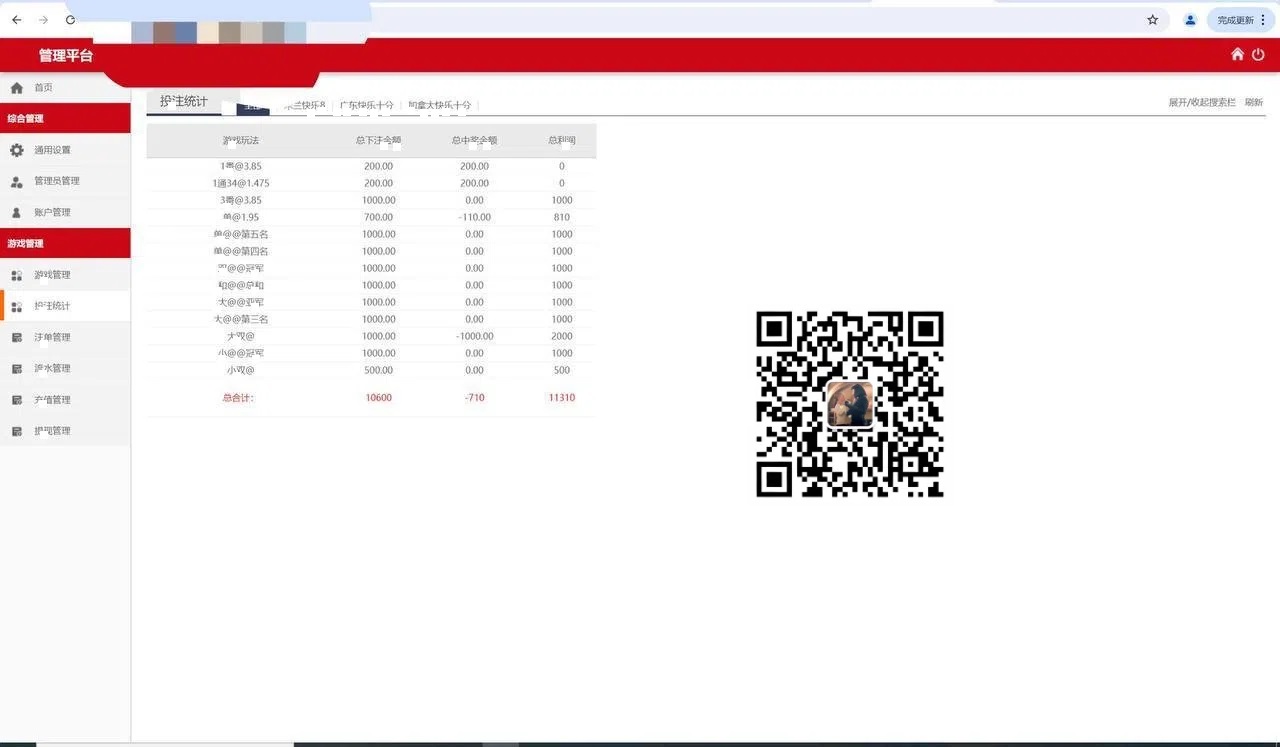Click the 500 profit cell
Screen dimensions: 1280x747
[562, 370]
